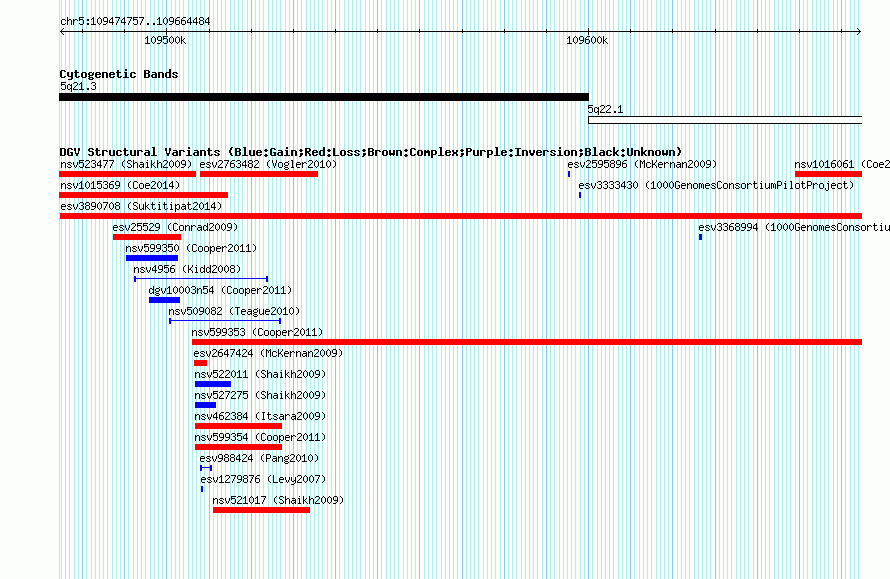Click the 5q22.1 band label
This screenshot has width=890, height=579.
[605, 109]
